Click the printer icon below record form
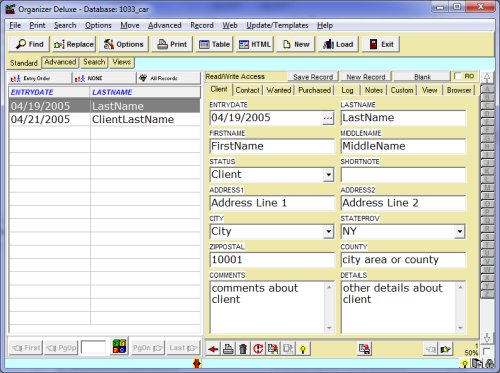Image resolution: width=500 pixels, height=373 pixels. pos(228,349)
